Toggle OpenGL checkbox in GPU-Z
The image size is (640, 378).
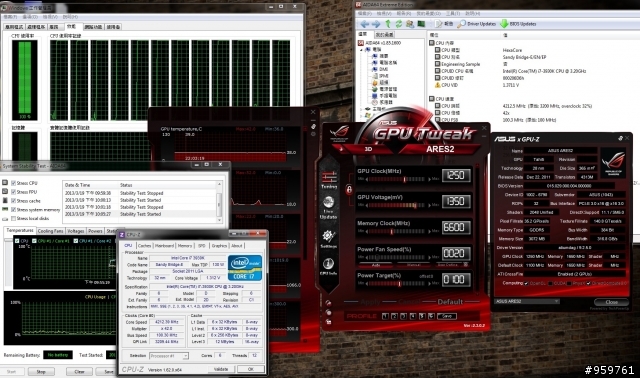[526, 283]
